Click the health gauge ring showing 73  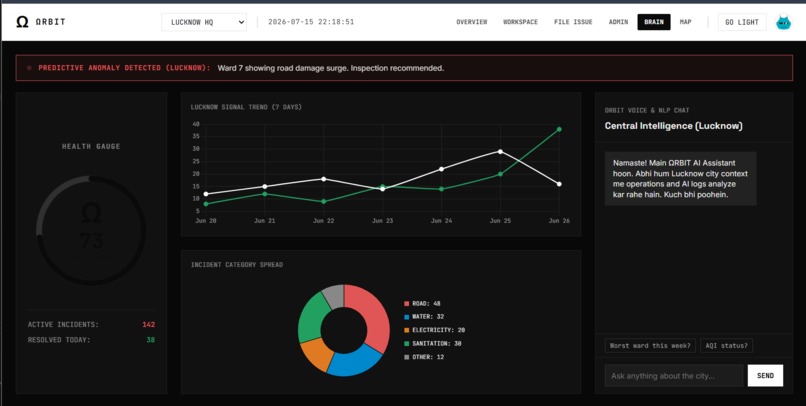coord(91,230)
